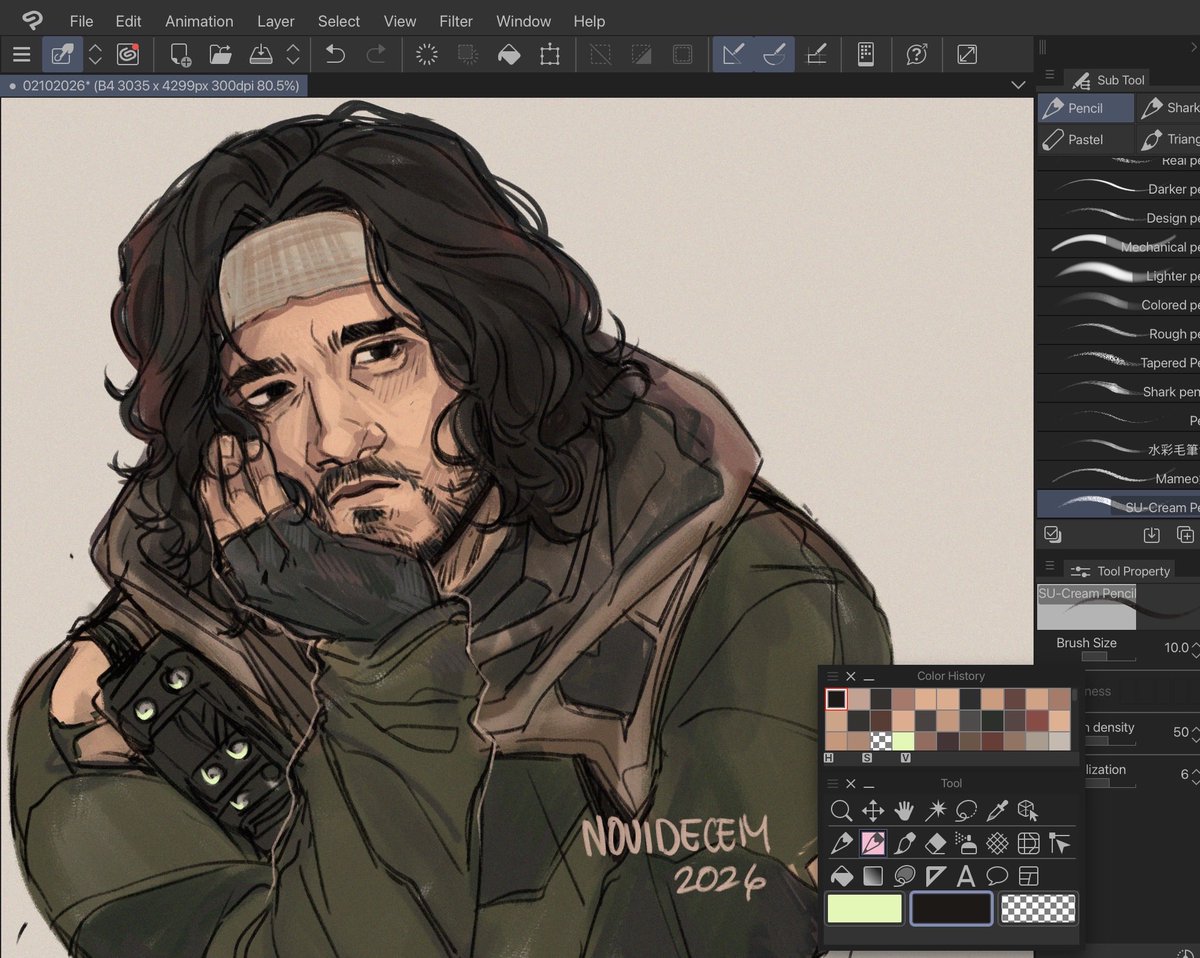The height and width of the screenshot is (958, 1200).
Task: Expand canvas tab list chevron
Action: pyautogui.click(x=1018, y=86)
